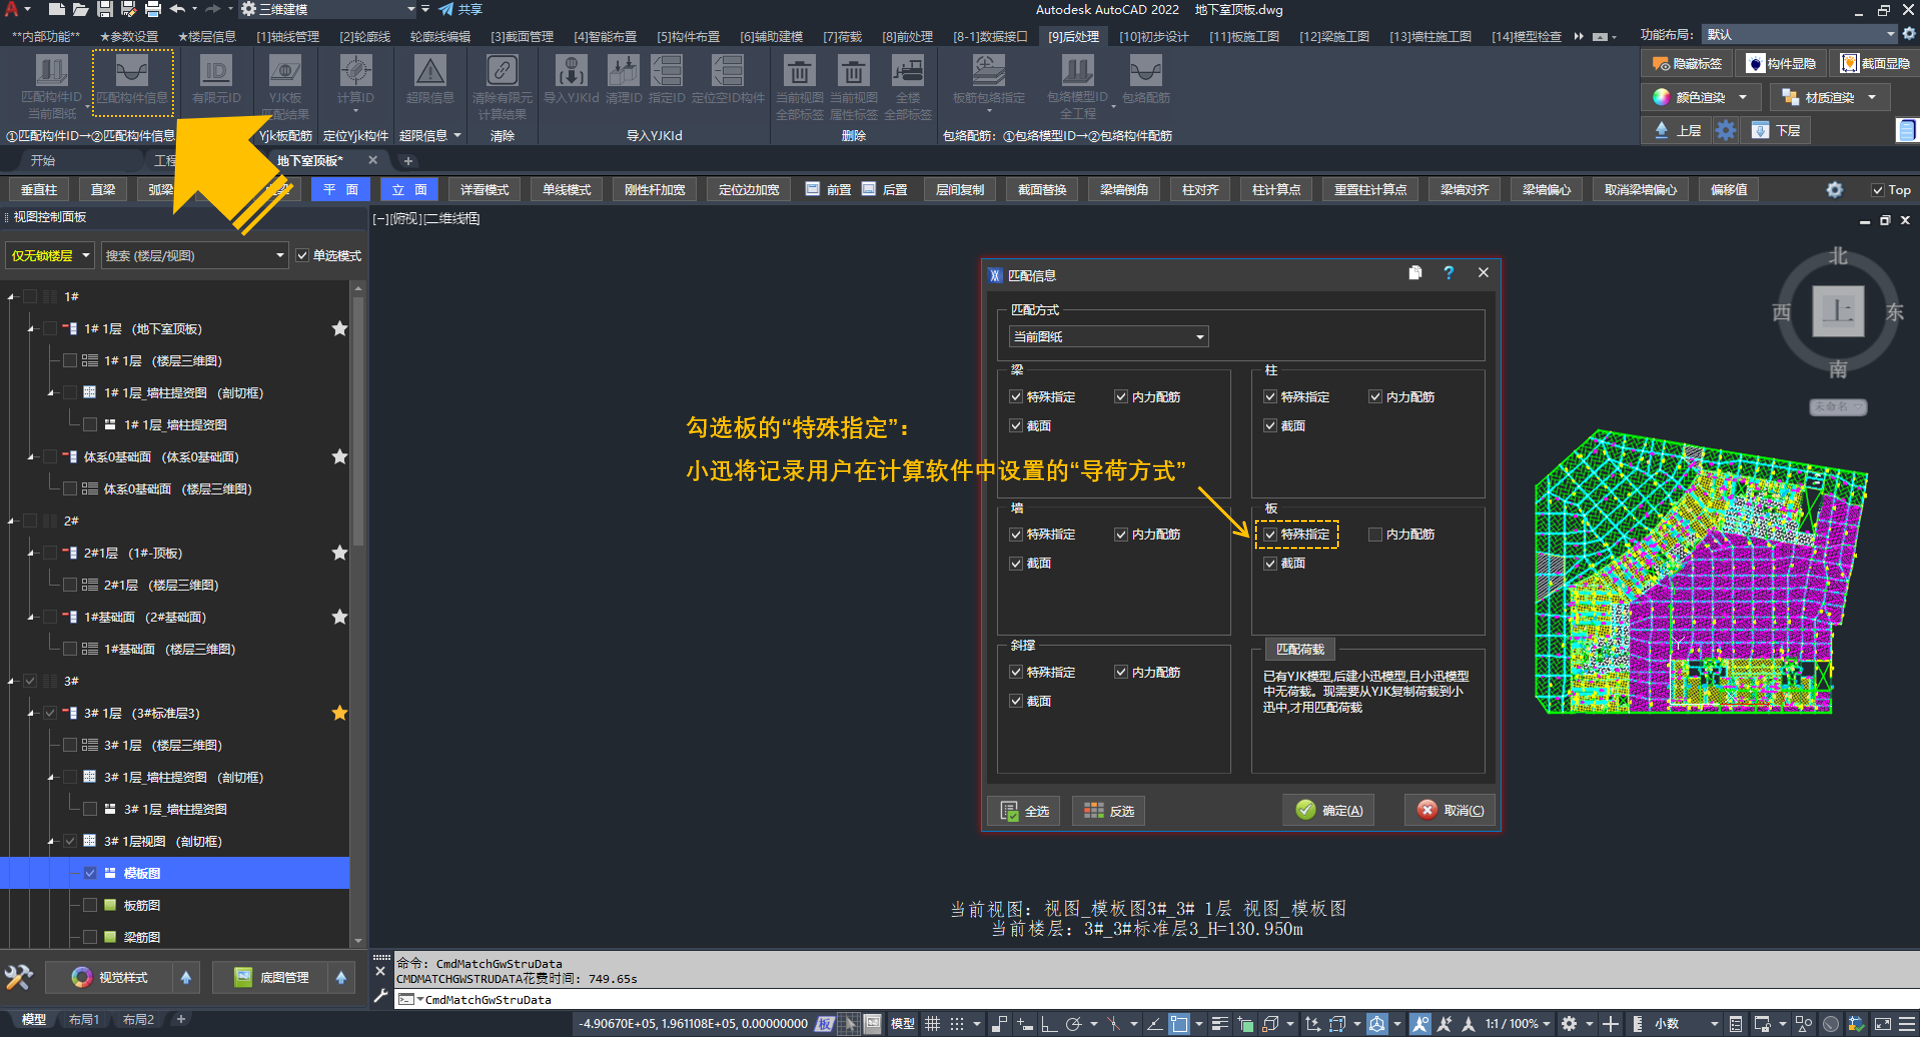Toggle 板 特殊指定 checkbox
Image resolution: width=1920 pixels, height=1038 pixels.
coord(1270,535)
